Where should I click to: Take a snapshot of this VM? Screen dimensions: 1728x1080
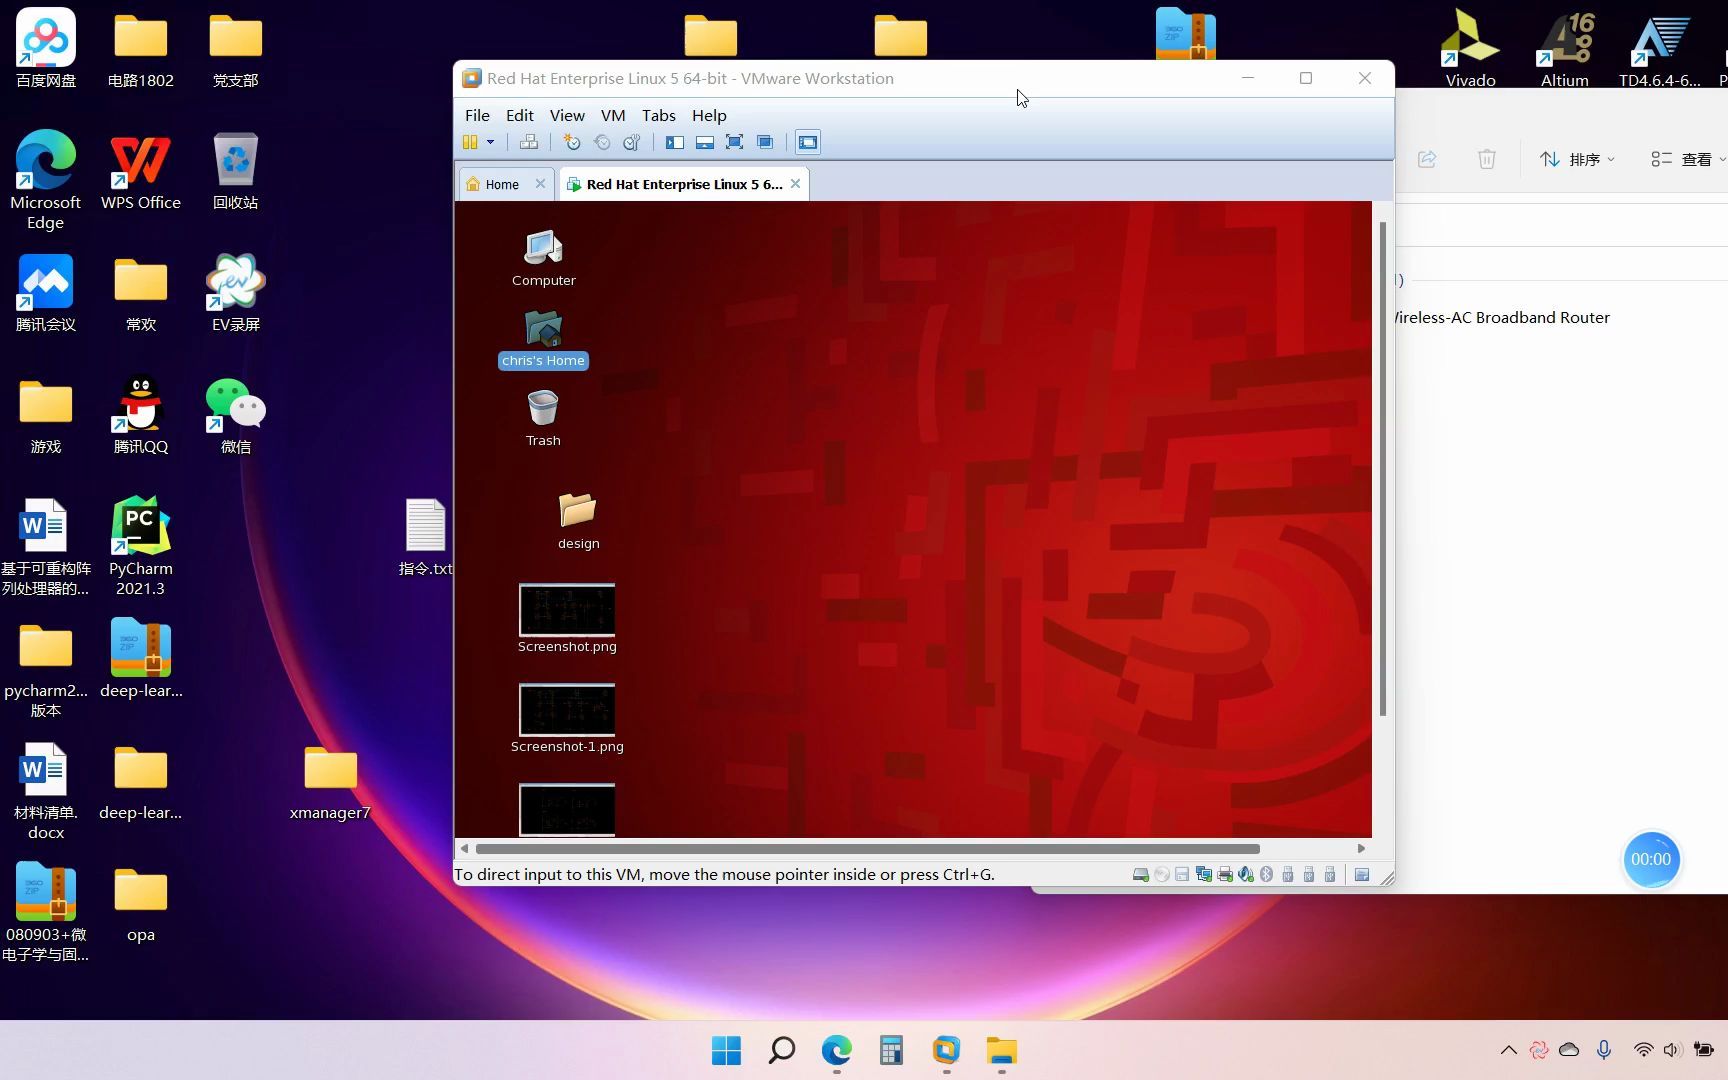point(572,143)
